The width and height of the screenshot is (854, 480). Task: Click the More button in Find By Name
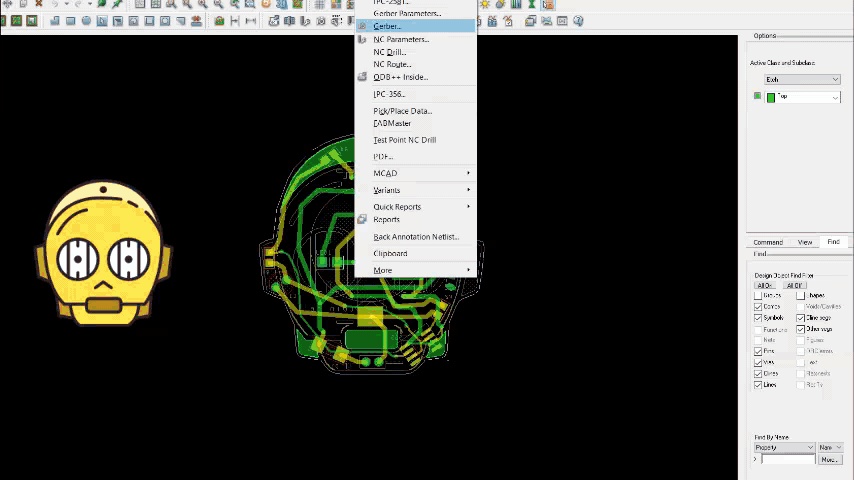(x=829, y=460)
